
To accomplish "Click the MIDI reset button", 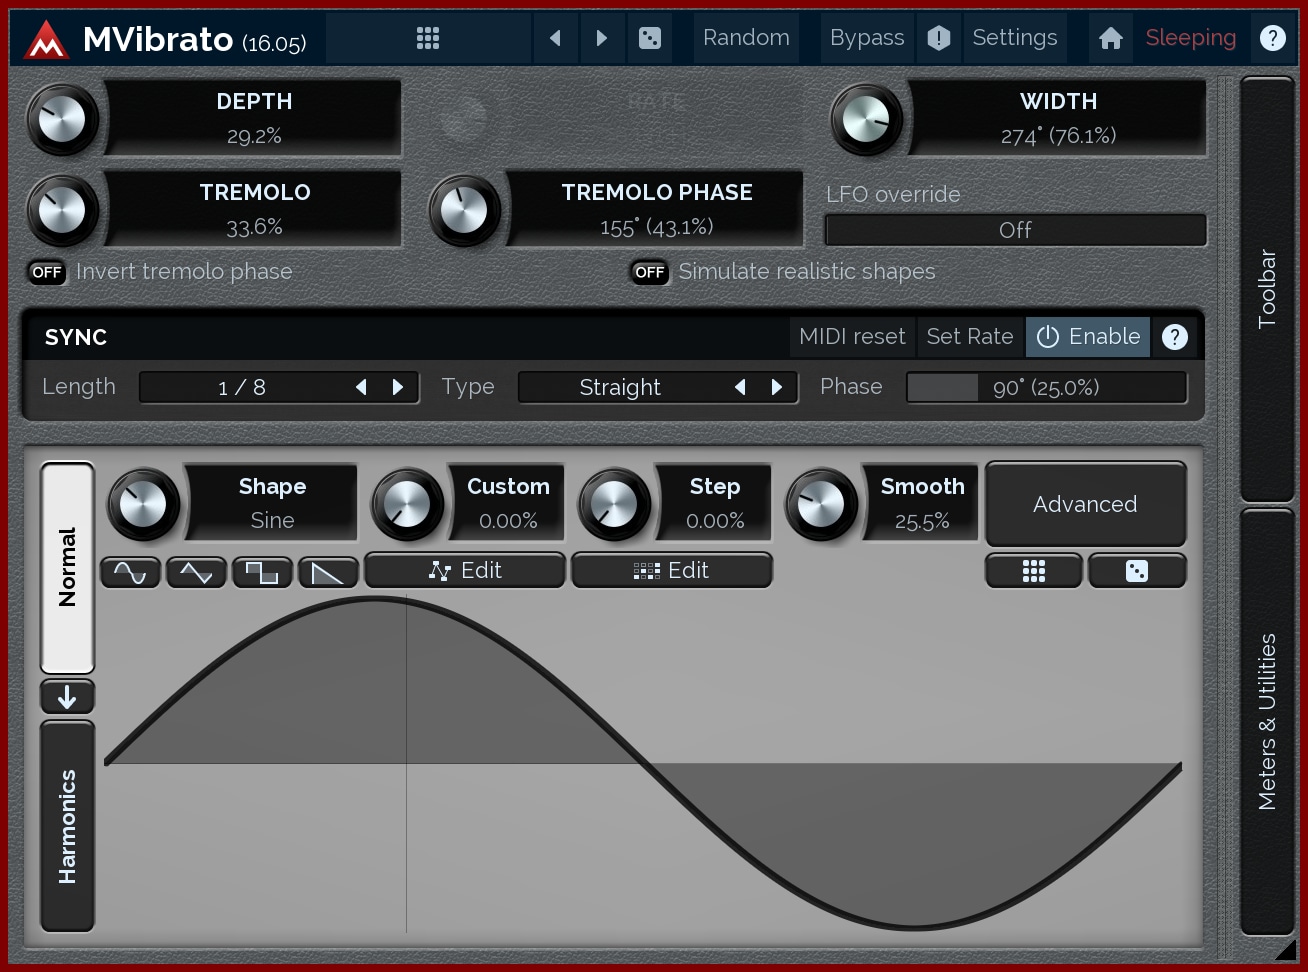I will click(852, 337).
